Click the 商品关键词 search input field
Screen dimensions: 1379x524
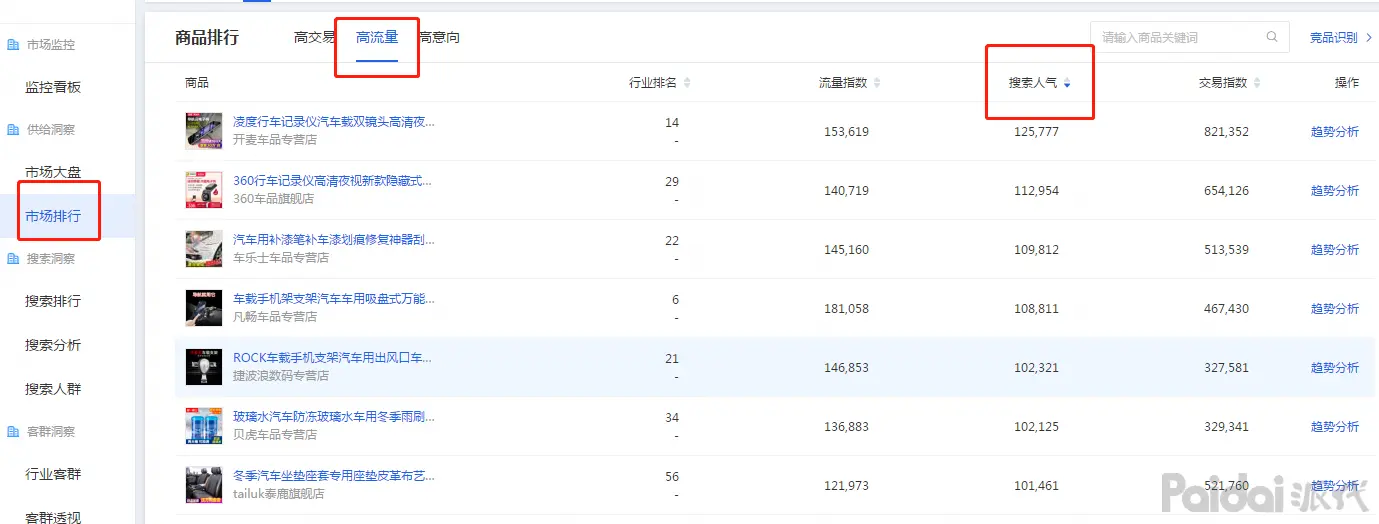pyautogui.click(x=1178, y=38)
